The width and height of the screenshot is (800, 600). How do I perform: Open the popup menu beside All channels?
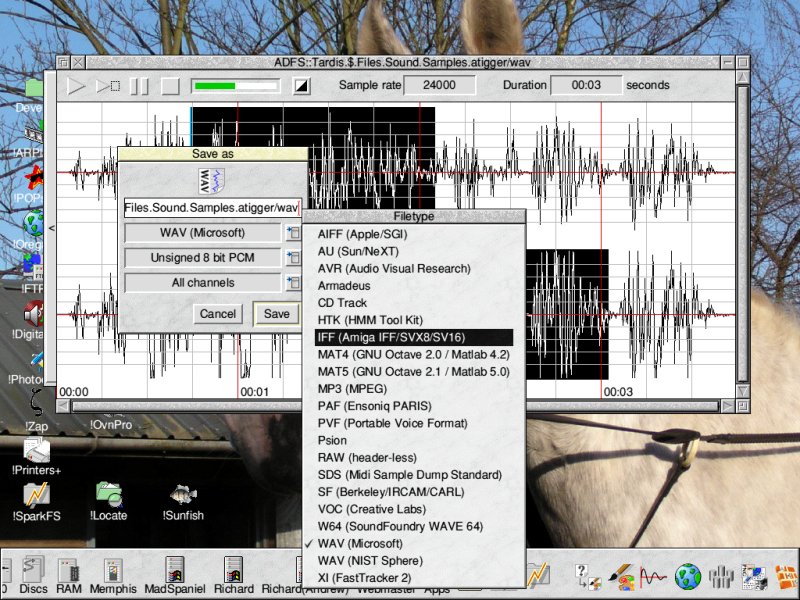point(293,283)
